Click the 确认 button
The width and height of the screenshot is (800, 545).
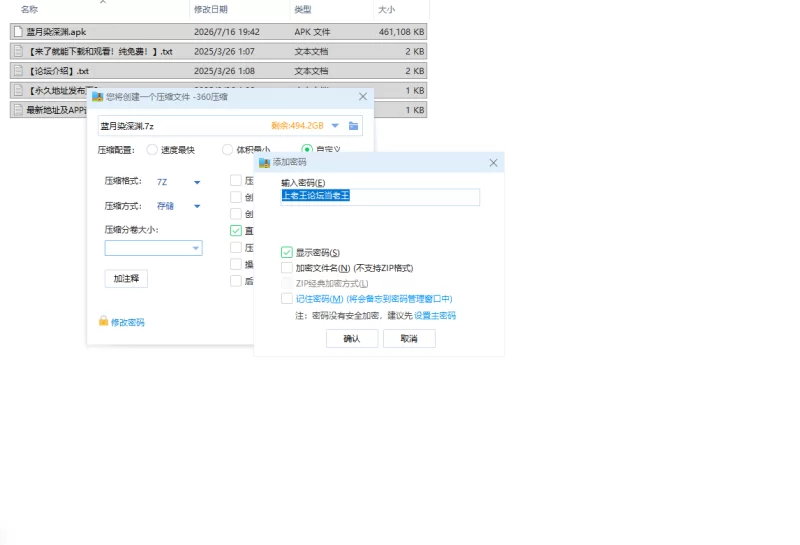coord(352,338)
